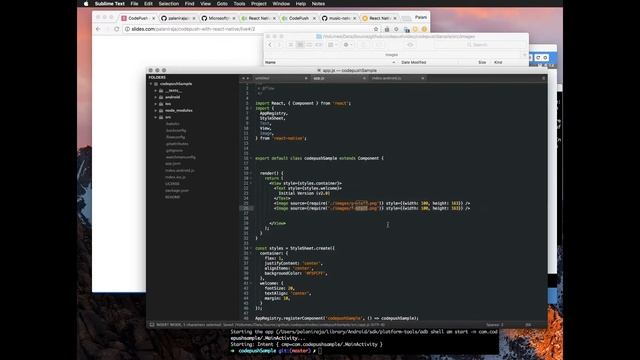Open package.json in the sidebar
Viewport: 640px width, 360px height.
177,190
